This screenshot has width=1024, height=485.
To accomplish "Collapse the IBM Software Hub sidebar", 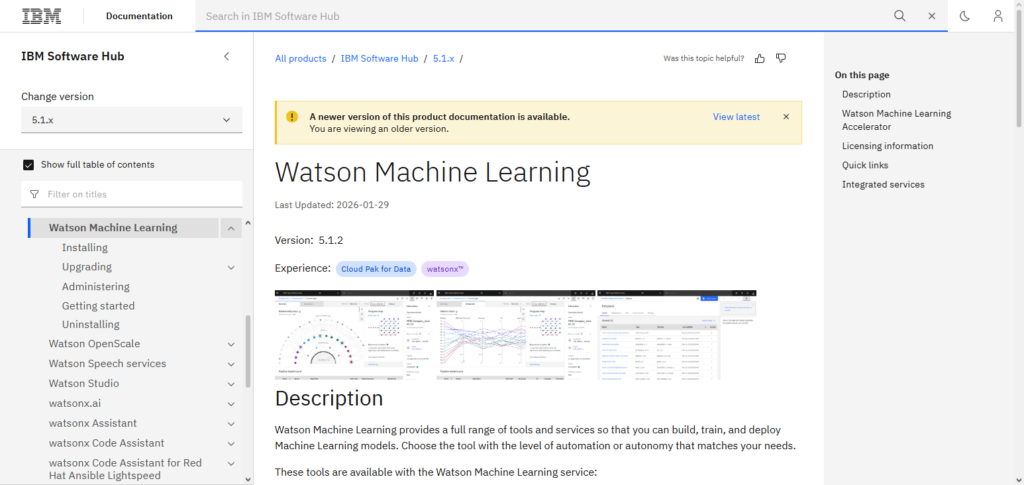I will click(227, 56).
